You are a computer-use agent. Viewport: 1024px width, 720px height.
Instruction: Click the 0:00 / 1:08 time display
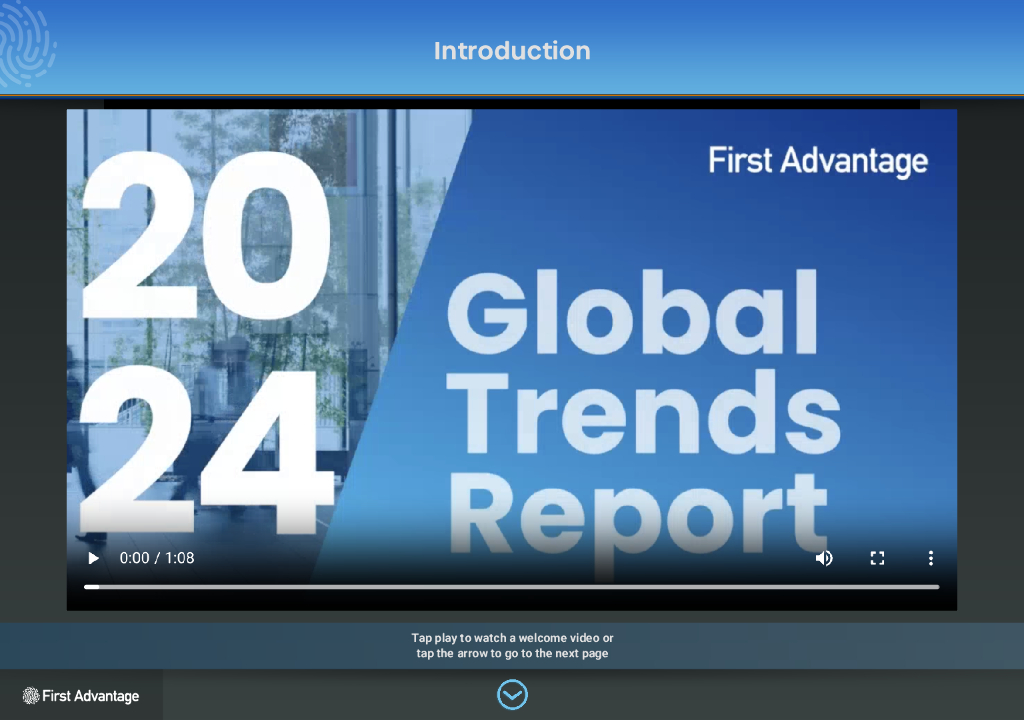point(157,558)
